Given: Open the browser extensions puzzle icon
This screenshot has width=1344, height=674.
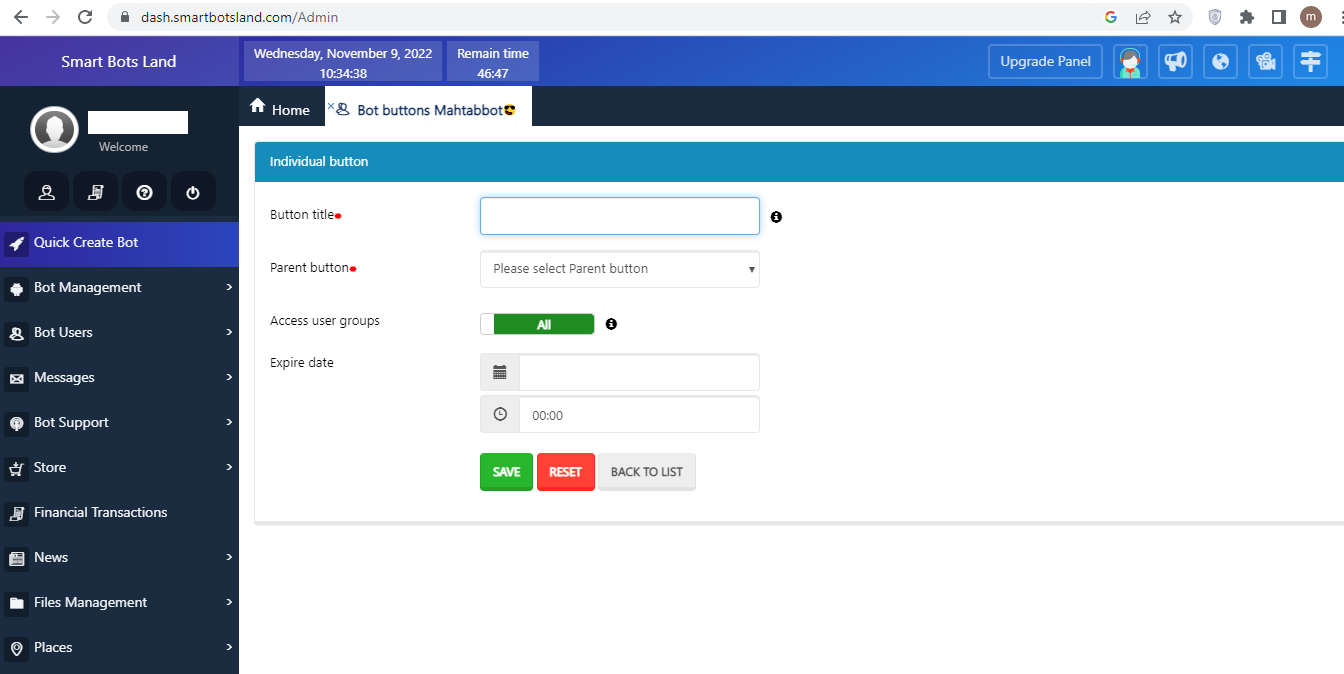Looking at the screenshot, I should point(1246,17).
